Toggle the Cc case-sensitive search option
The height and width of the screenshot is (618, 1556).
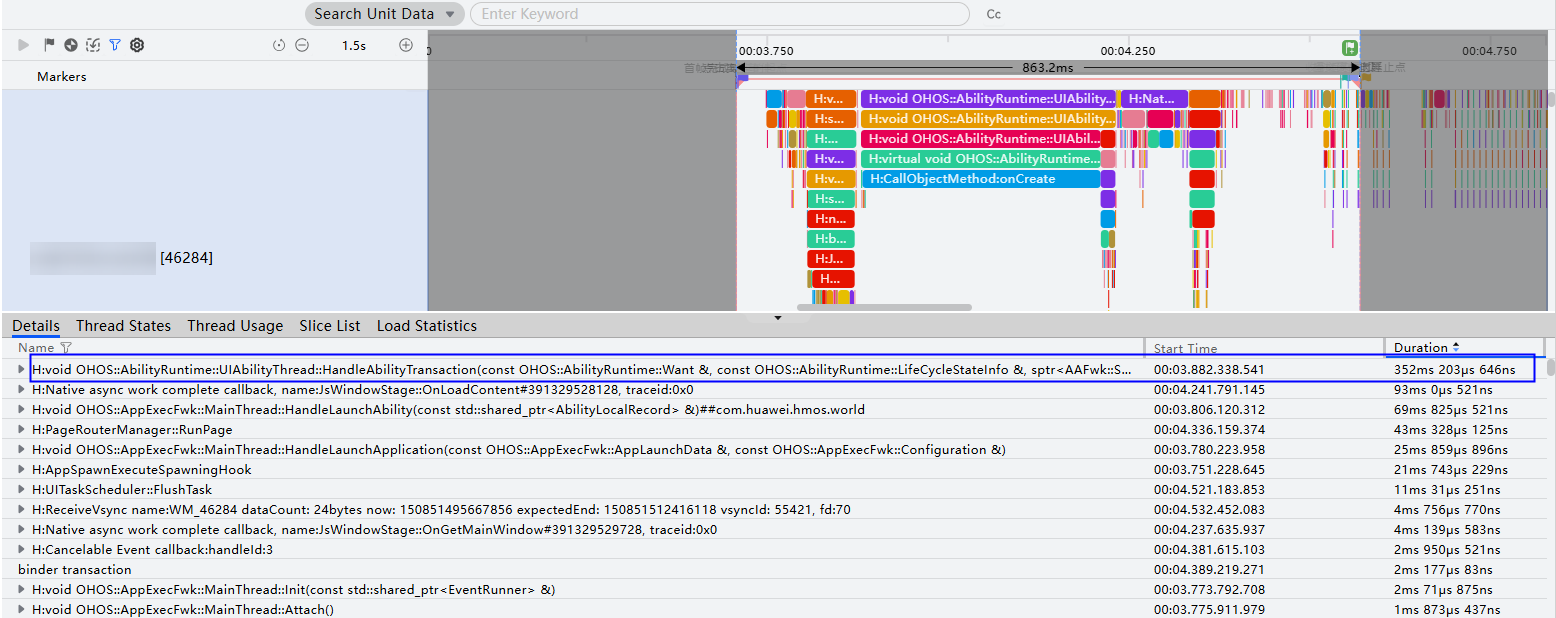point(994,14)
